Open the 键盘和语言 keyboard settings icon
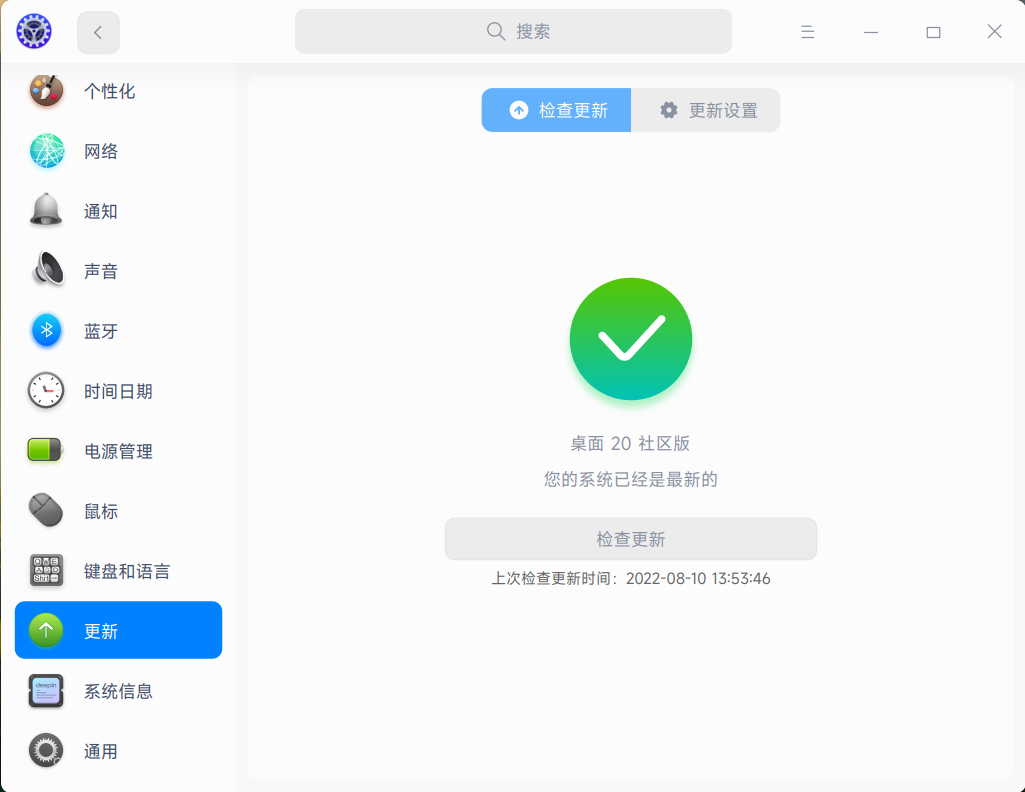Viewport: 1025px width, 792px height. point(46,571)
